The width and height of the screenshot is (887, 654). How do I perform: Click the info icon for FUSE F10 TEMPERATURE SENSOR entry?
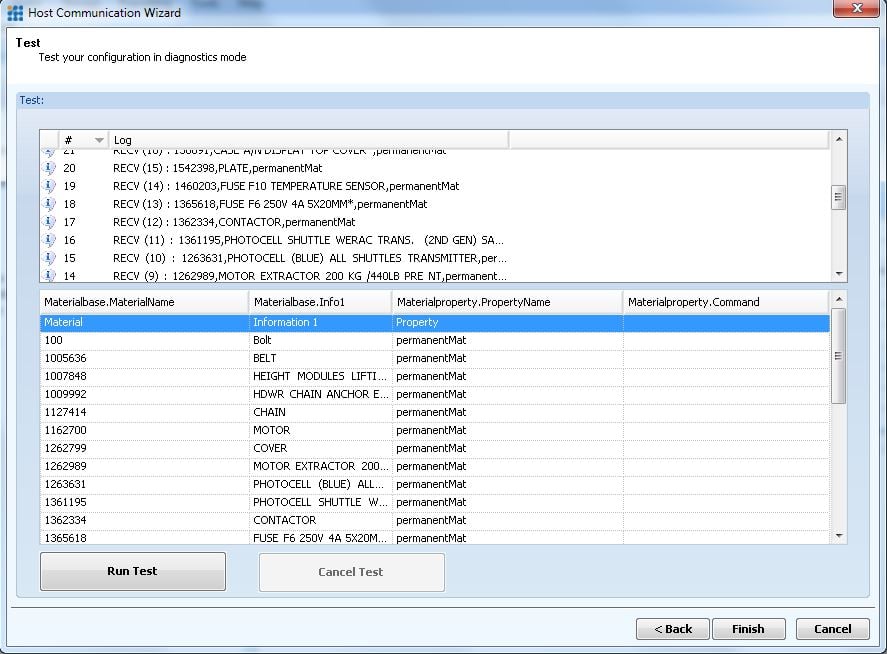(48, 186)
